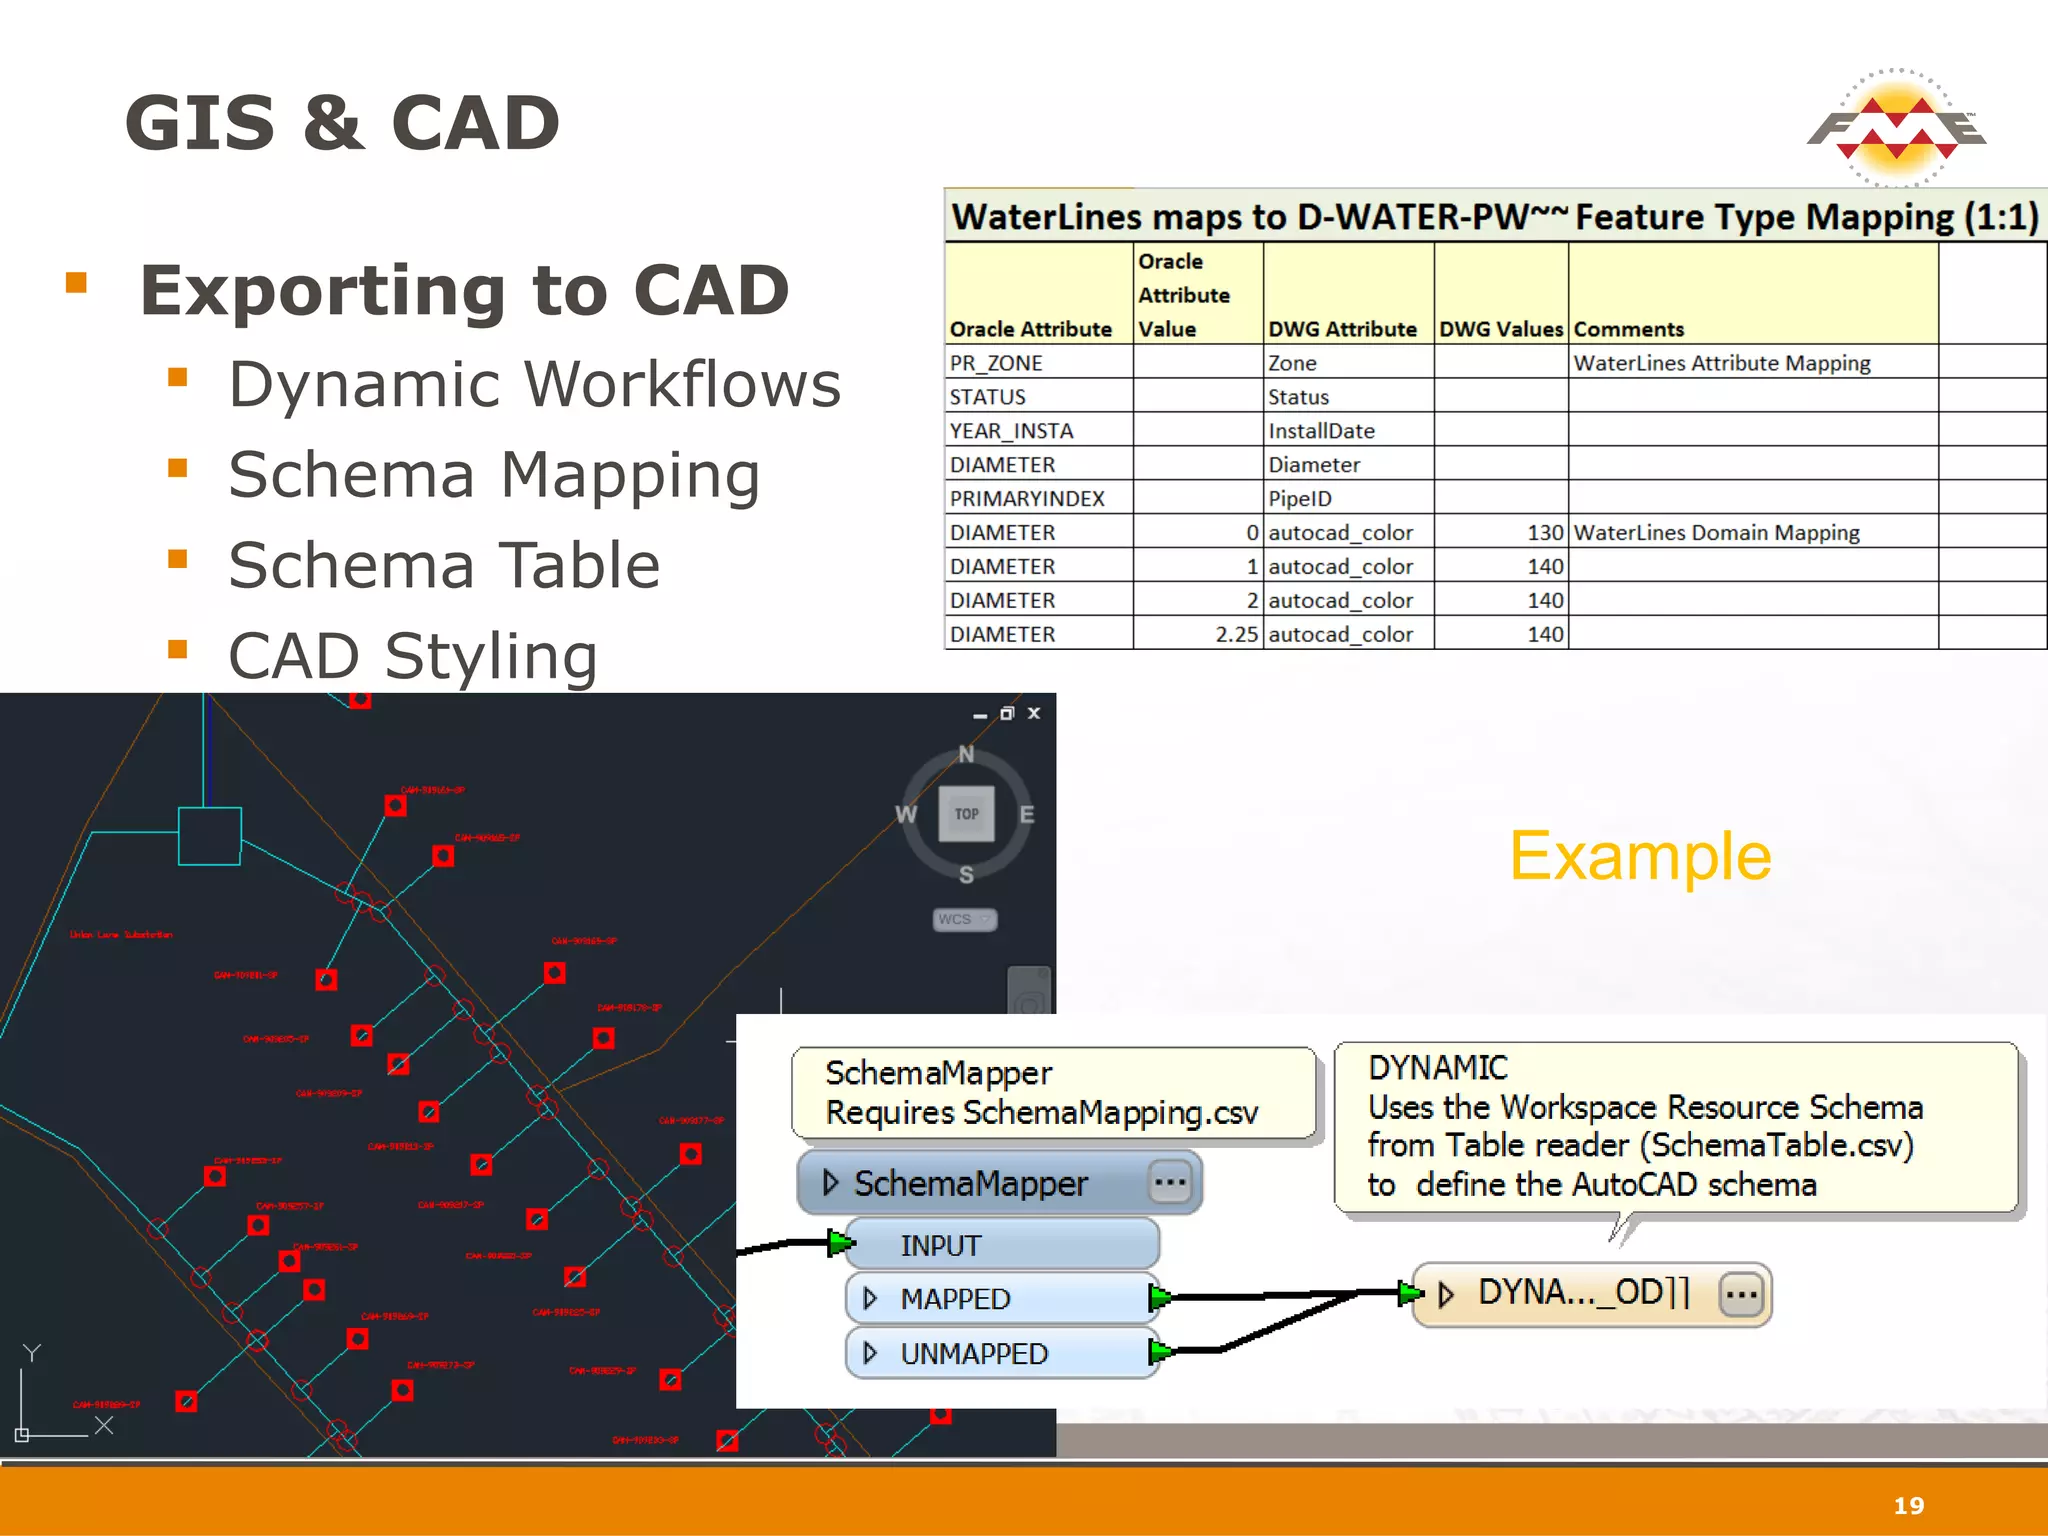Click the 'Exporting to CAD' heading
2048x1536 pixels.
[x=465, y=290]
